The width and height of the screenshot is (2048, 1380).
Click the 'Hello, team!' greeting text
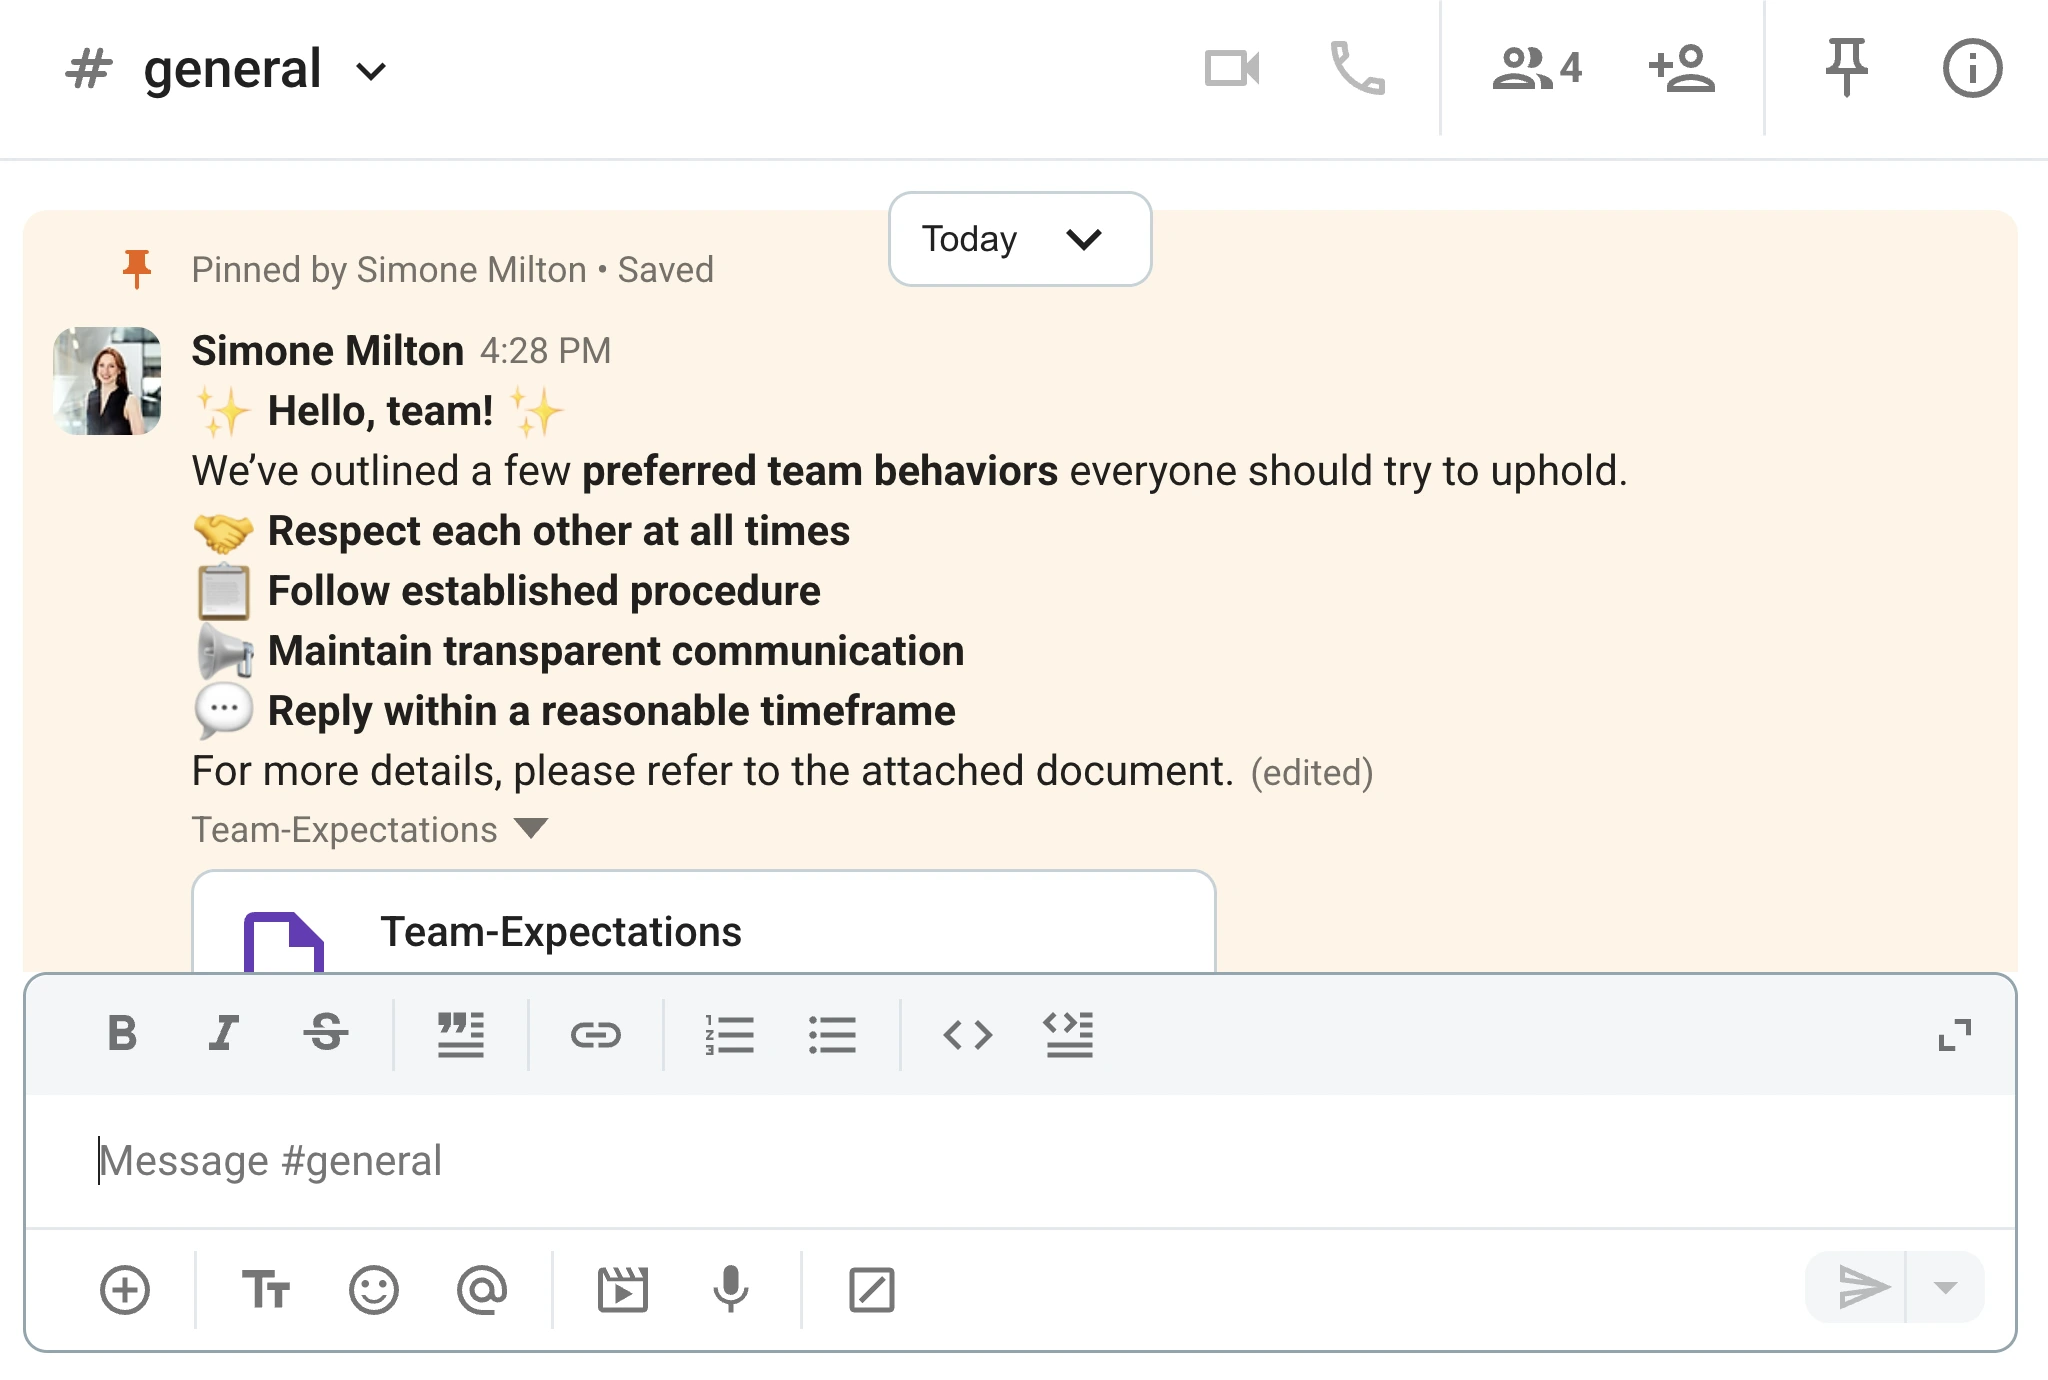coord(381,411)
